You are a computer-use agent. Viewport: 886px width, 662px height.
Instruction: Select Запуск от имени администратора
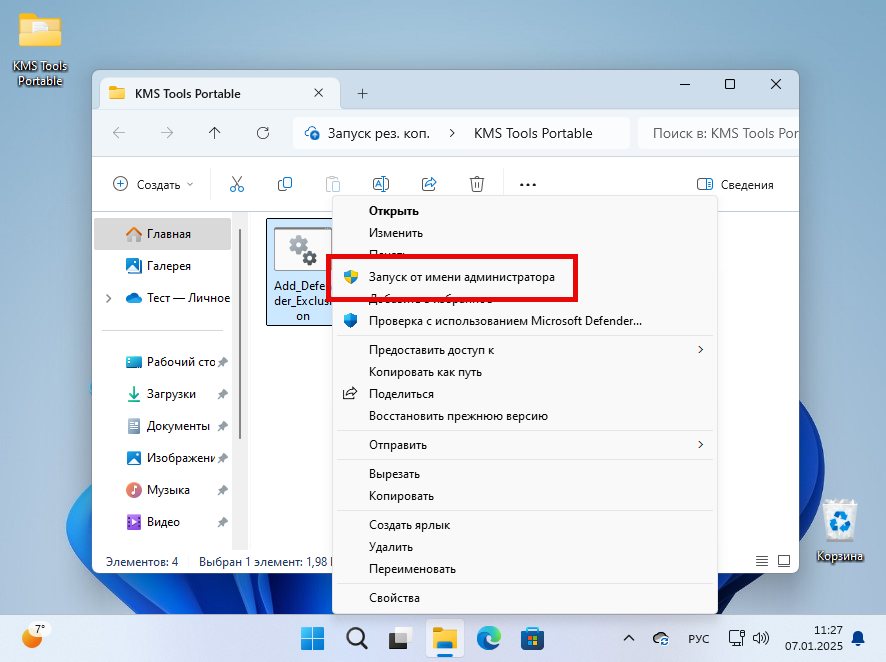pos(461,277)
